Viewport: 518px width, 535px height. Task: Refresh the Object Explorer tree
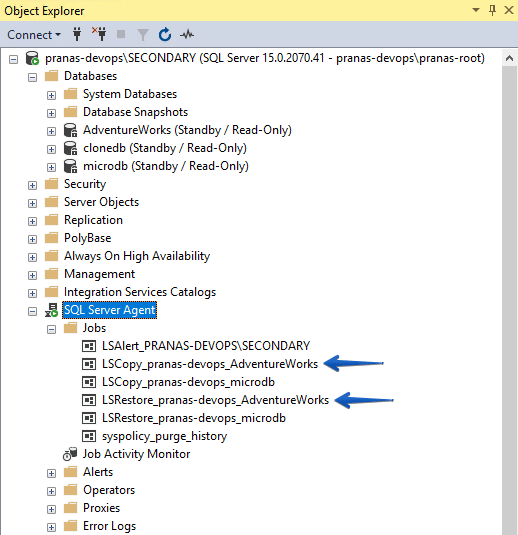(x=165, y=34)
